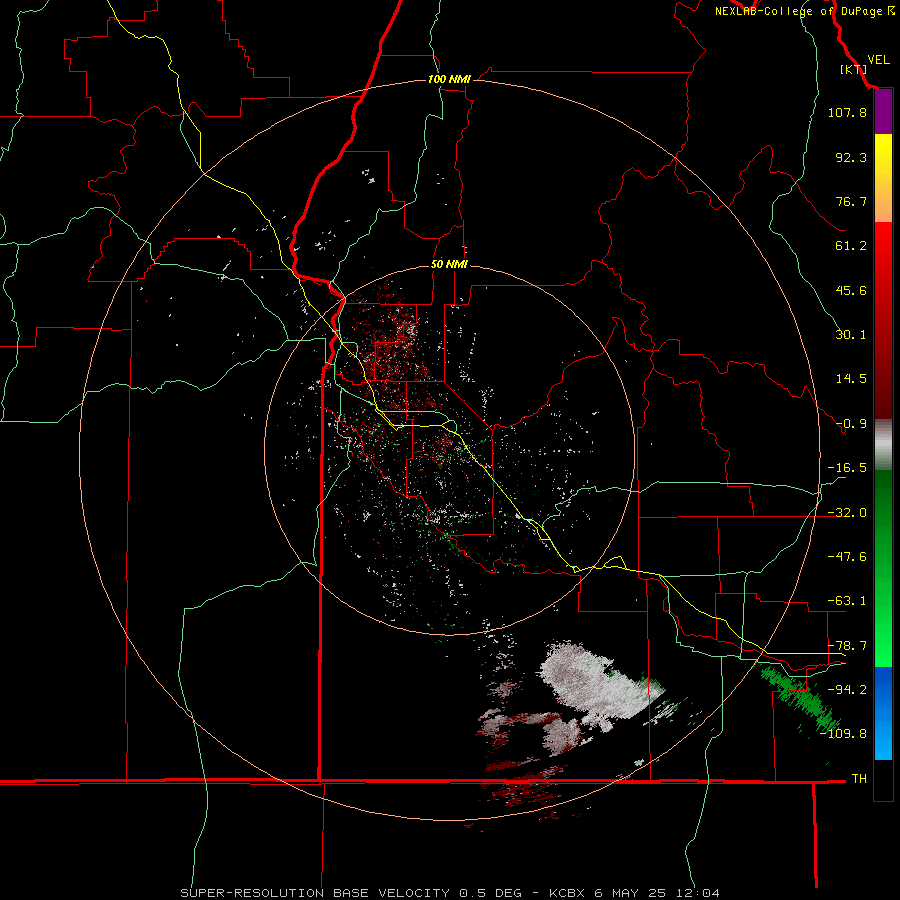Image resolution: width=900 pixels, height=900 pixels.
Task: Click the -47.6 velocity scale value
Action: click(847, 557)
